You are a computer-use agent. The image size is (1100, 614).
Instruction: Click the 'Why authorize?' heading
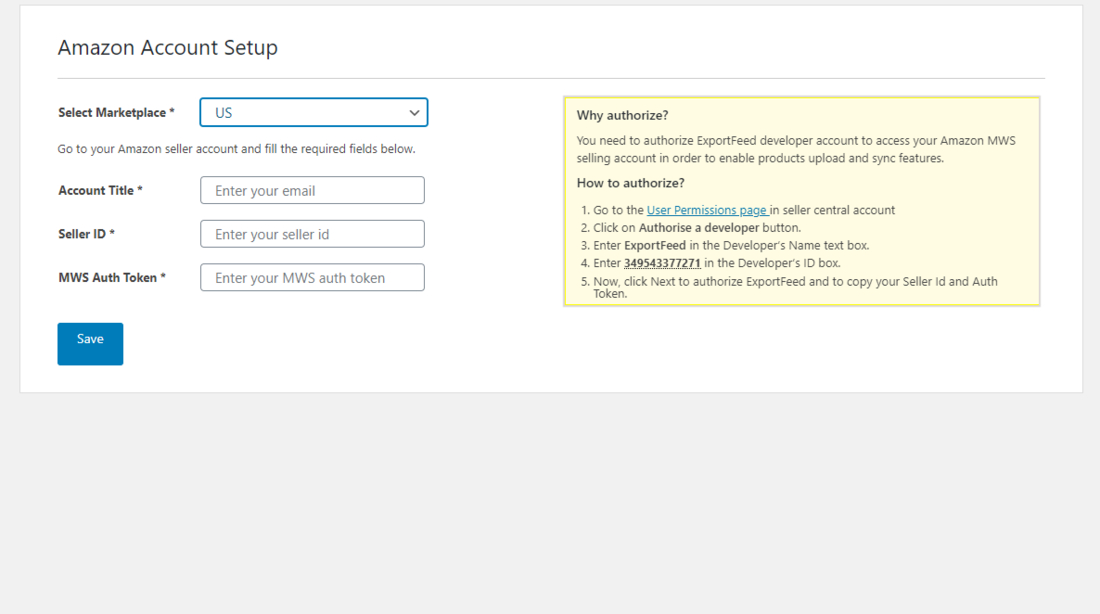[622, 116]
